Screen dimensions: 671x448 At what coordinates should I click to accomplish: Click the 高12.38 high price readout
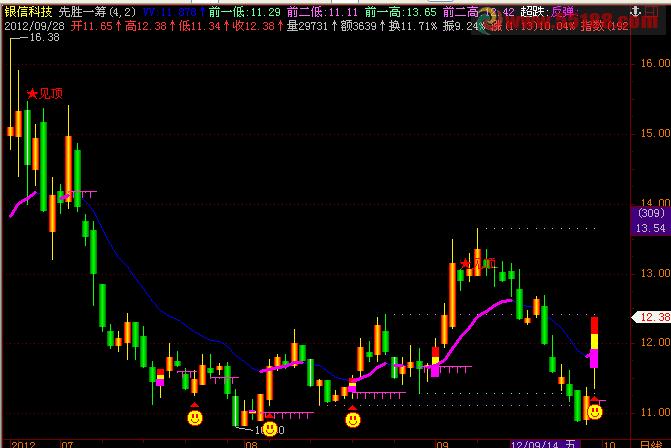(x=151, y=26)
